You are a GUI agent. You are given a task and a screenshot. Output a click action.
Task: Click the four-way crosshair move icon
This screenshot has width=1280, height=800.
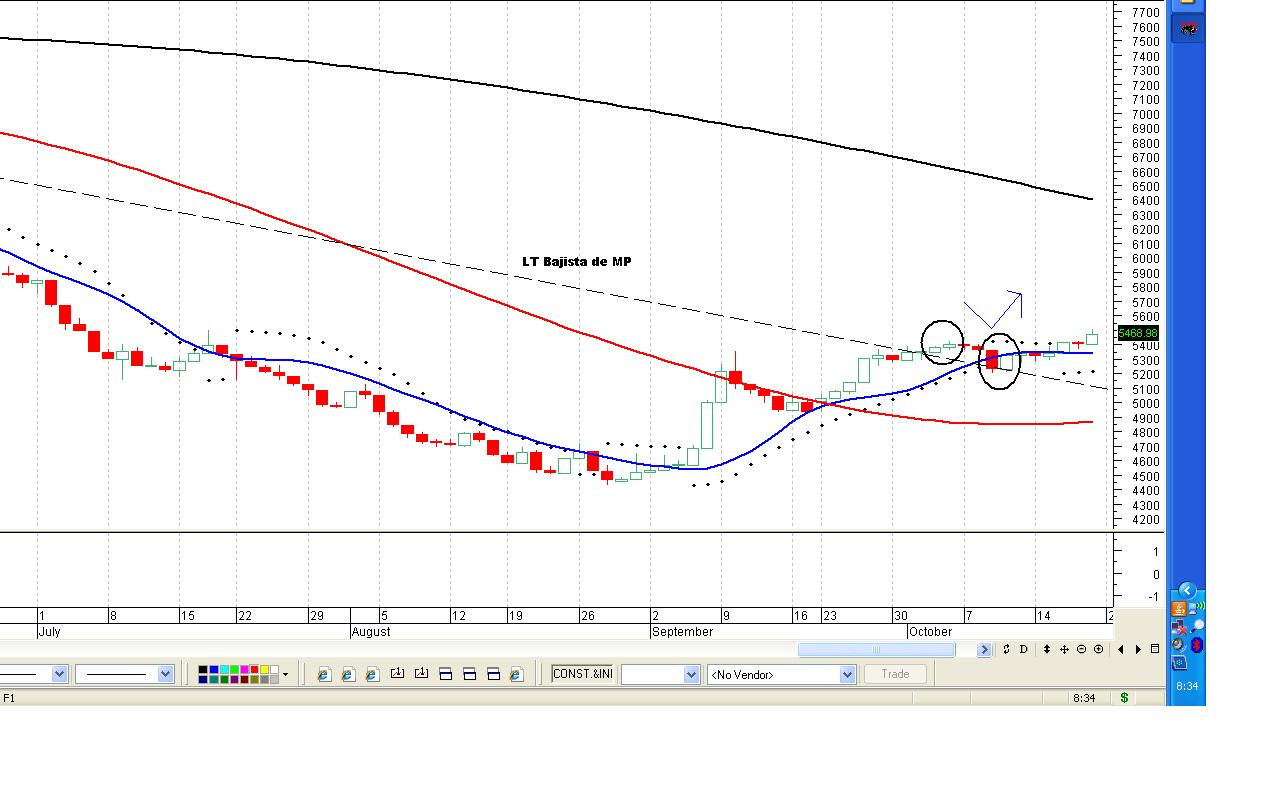(x=1064, y=649)
